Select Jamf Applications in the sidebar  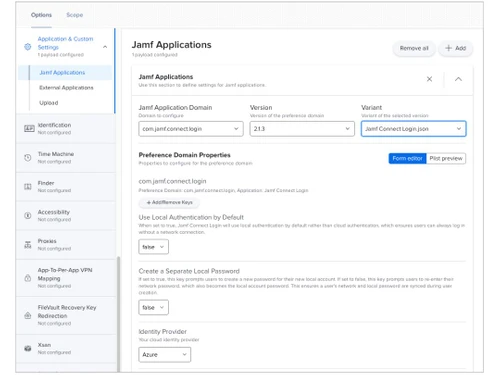pos(65,72)
